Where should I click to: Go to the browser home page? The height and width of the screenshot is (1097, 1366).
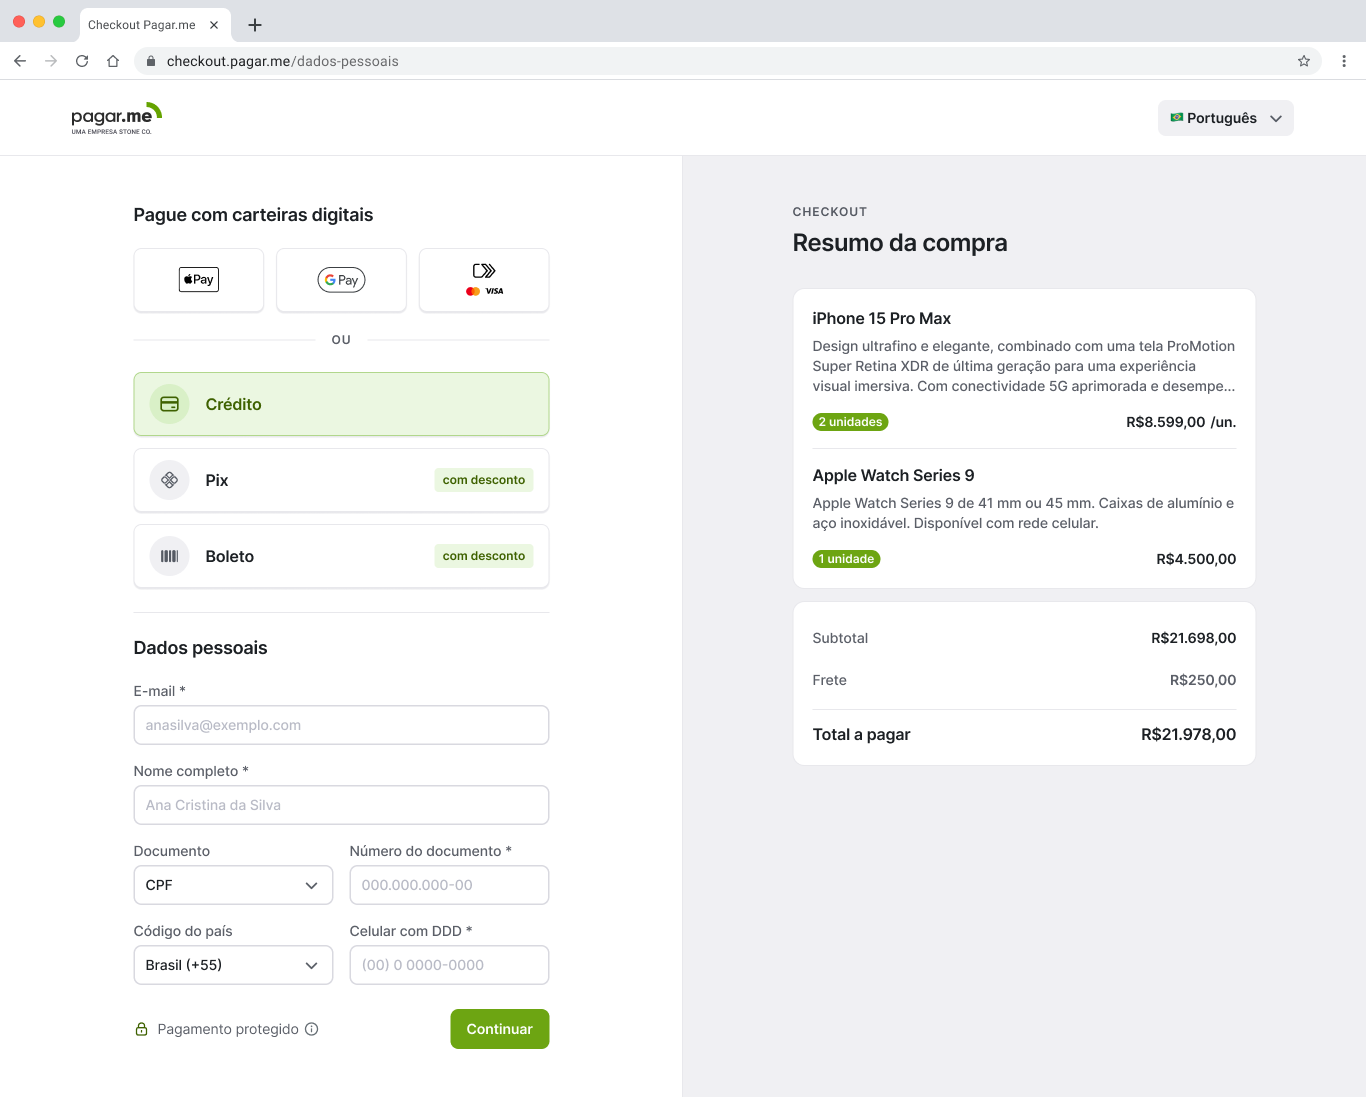tap(113, 61)
